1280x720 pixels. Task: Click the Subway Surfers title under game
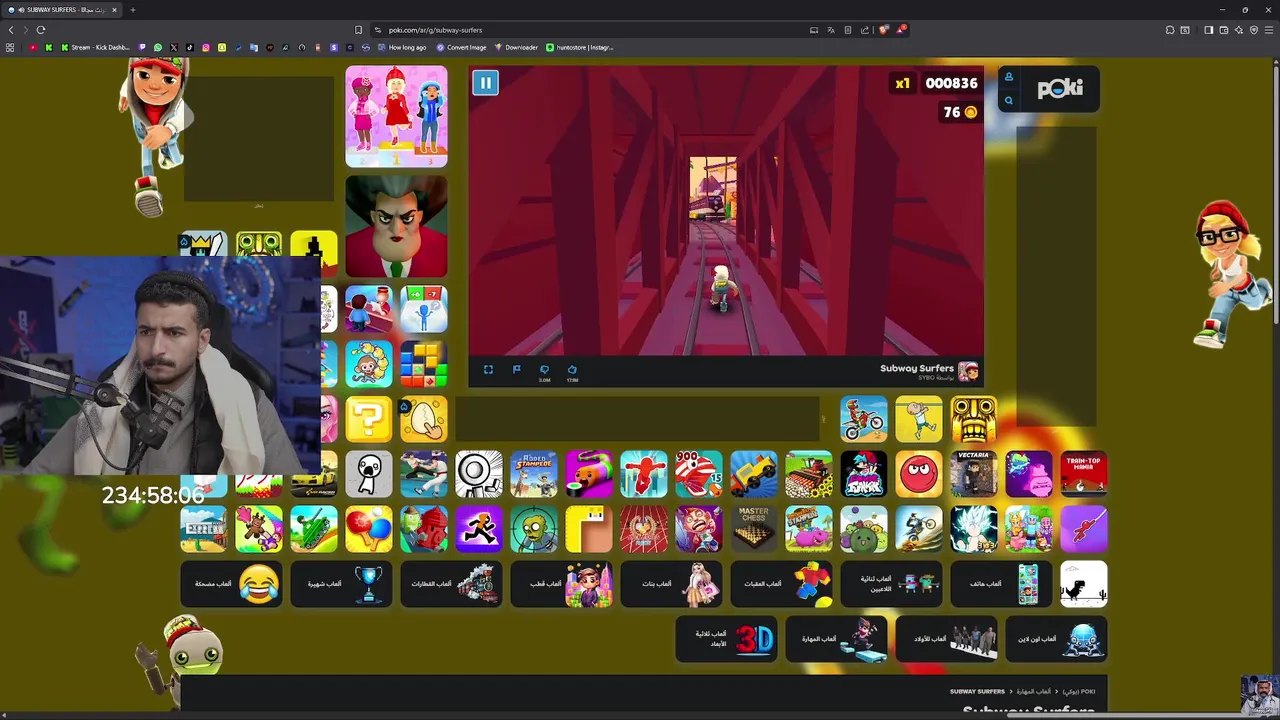click(x=916, y=368)
